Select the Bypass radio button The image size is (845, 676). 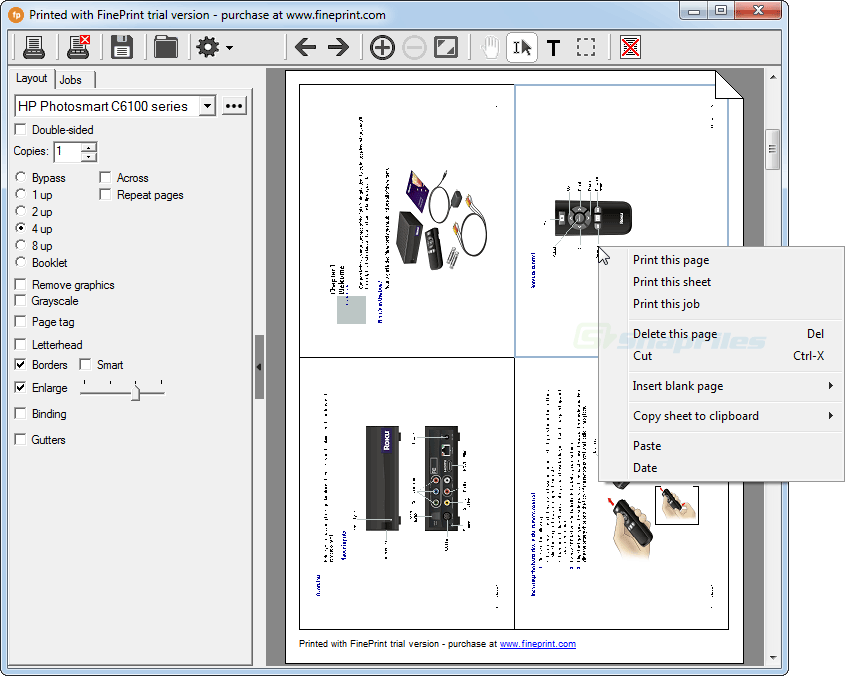(20, 177)
